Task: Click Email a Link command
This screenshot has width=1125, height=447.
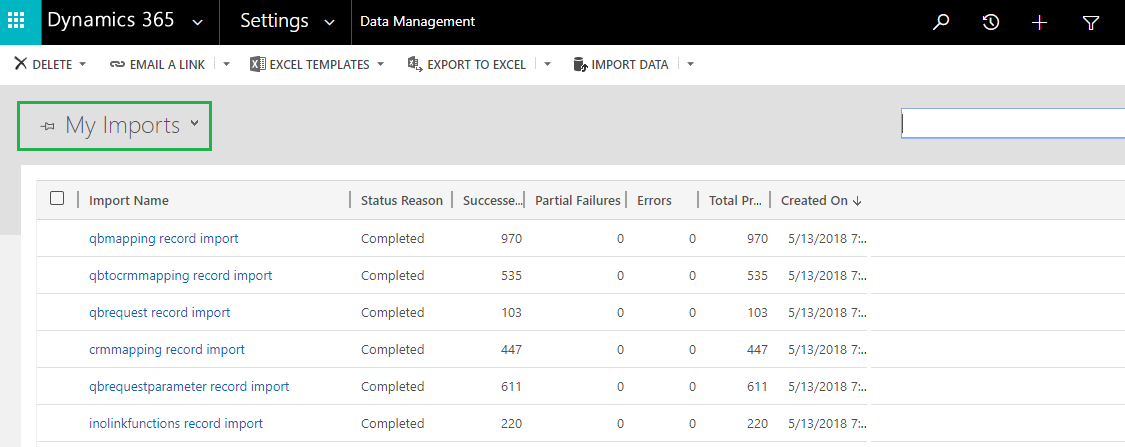Action: [157, 65]
